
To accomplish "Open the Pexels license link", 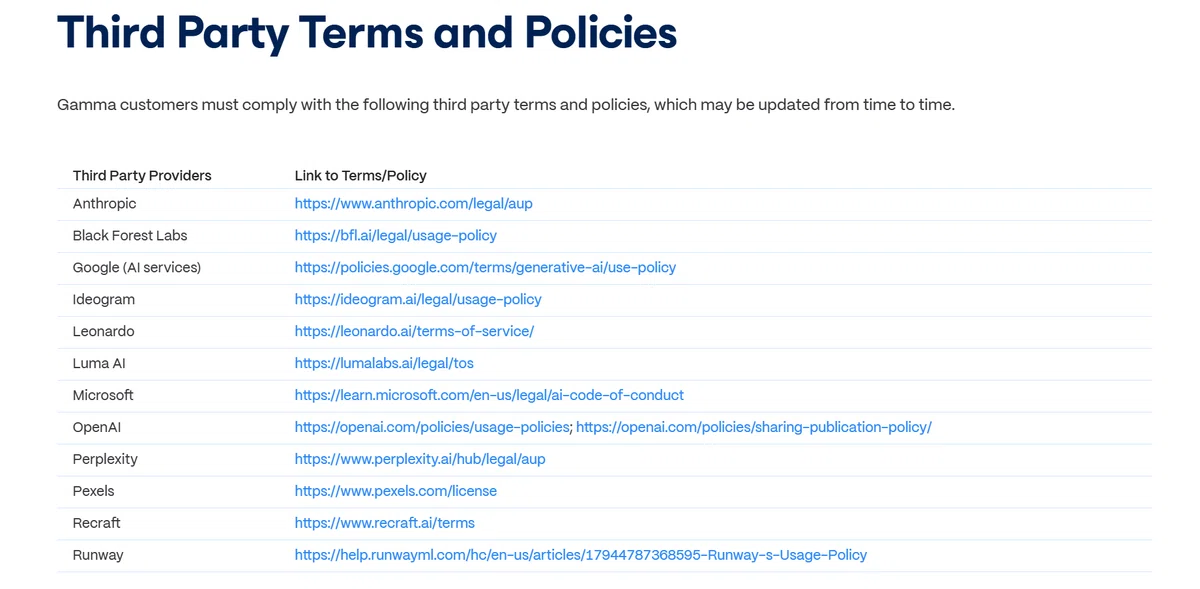I will (x=396, y=491).
